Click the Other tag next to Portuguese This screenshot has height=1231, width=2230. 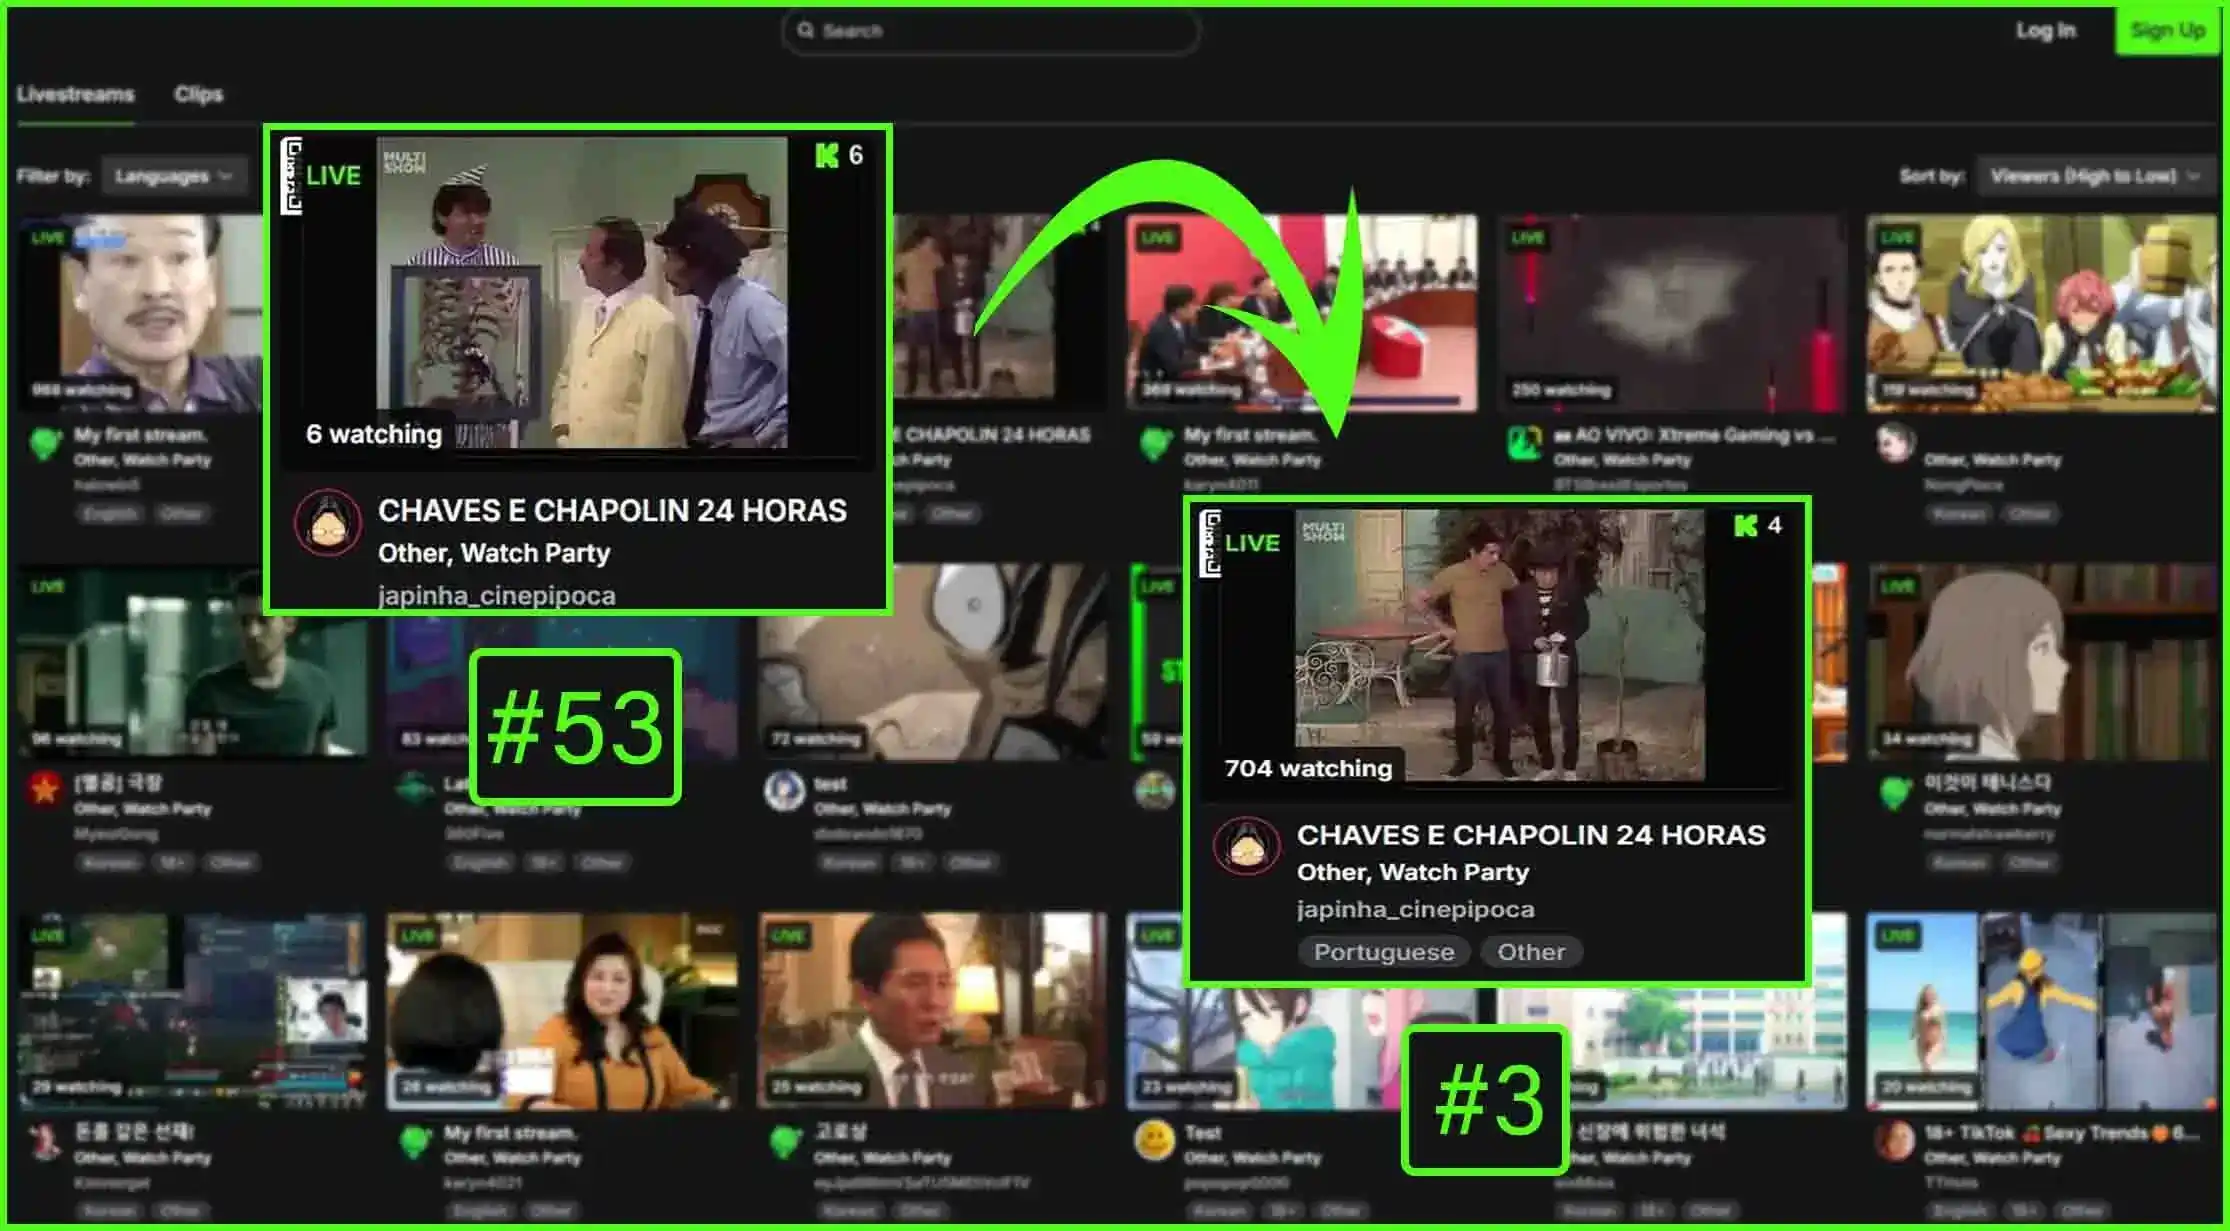click(x=1530, y=952)
